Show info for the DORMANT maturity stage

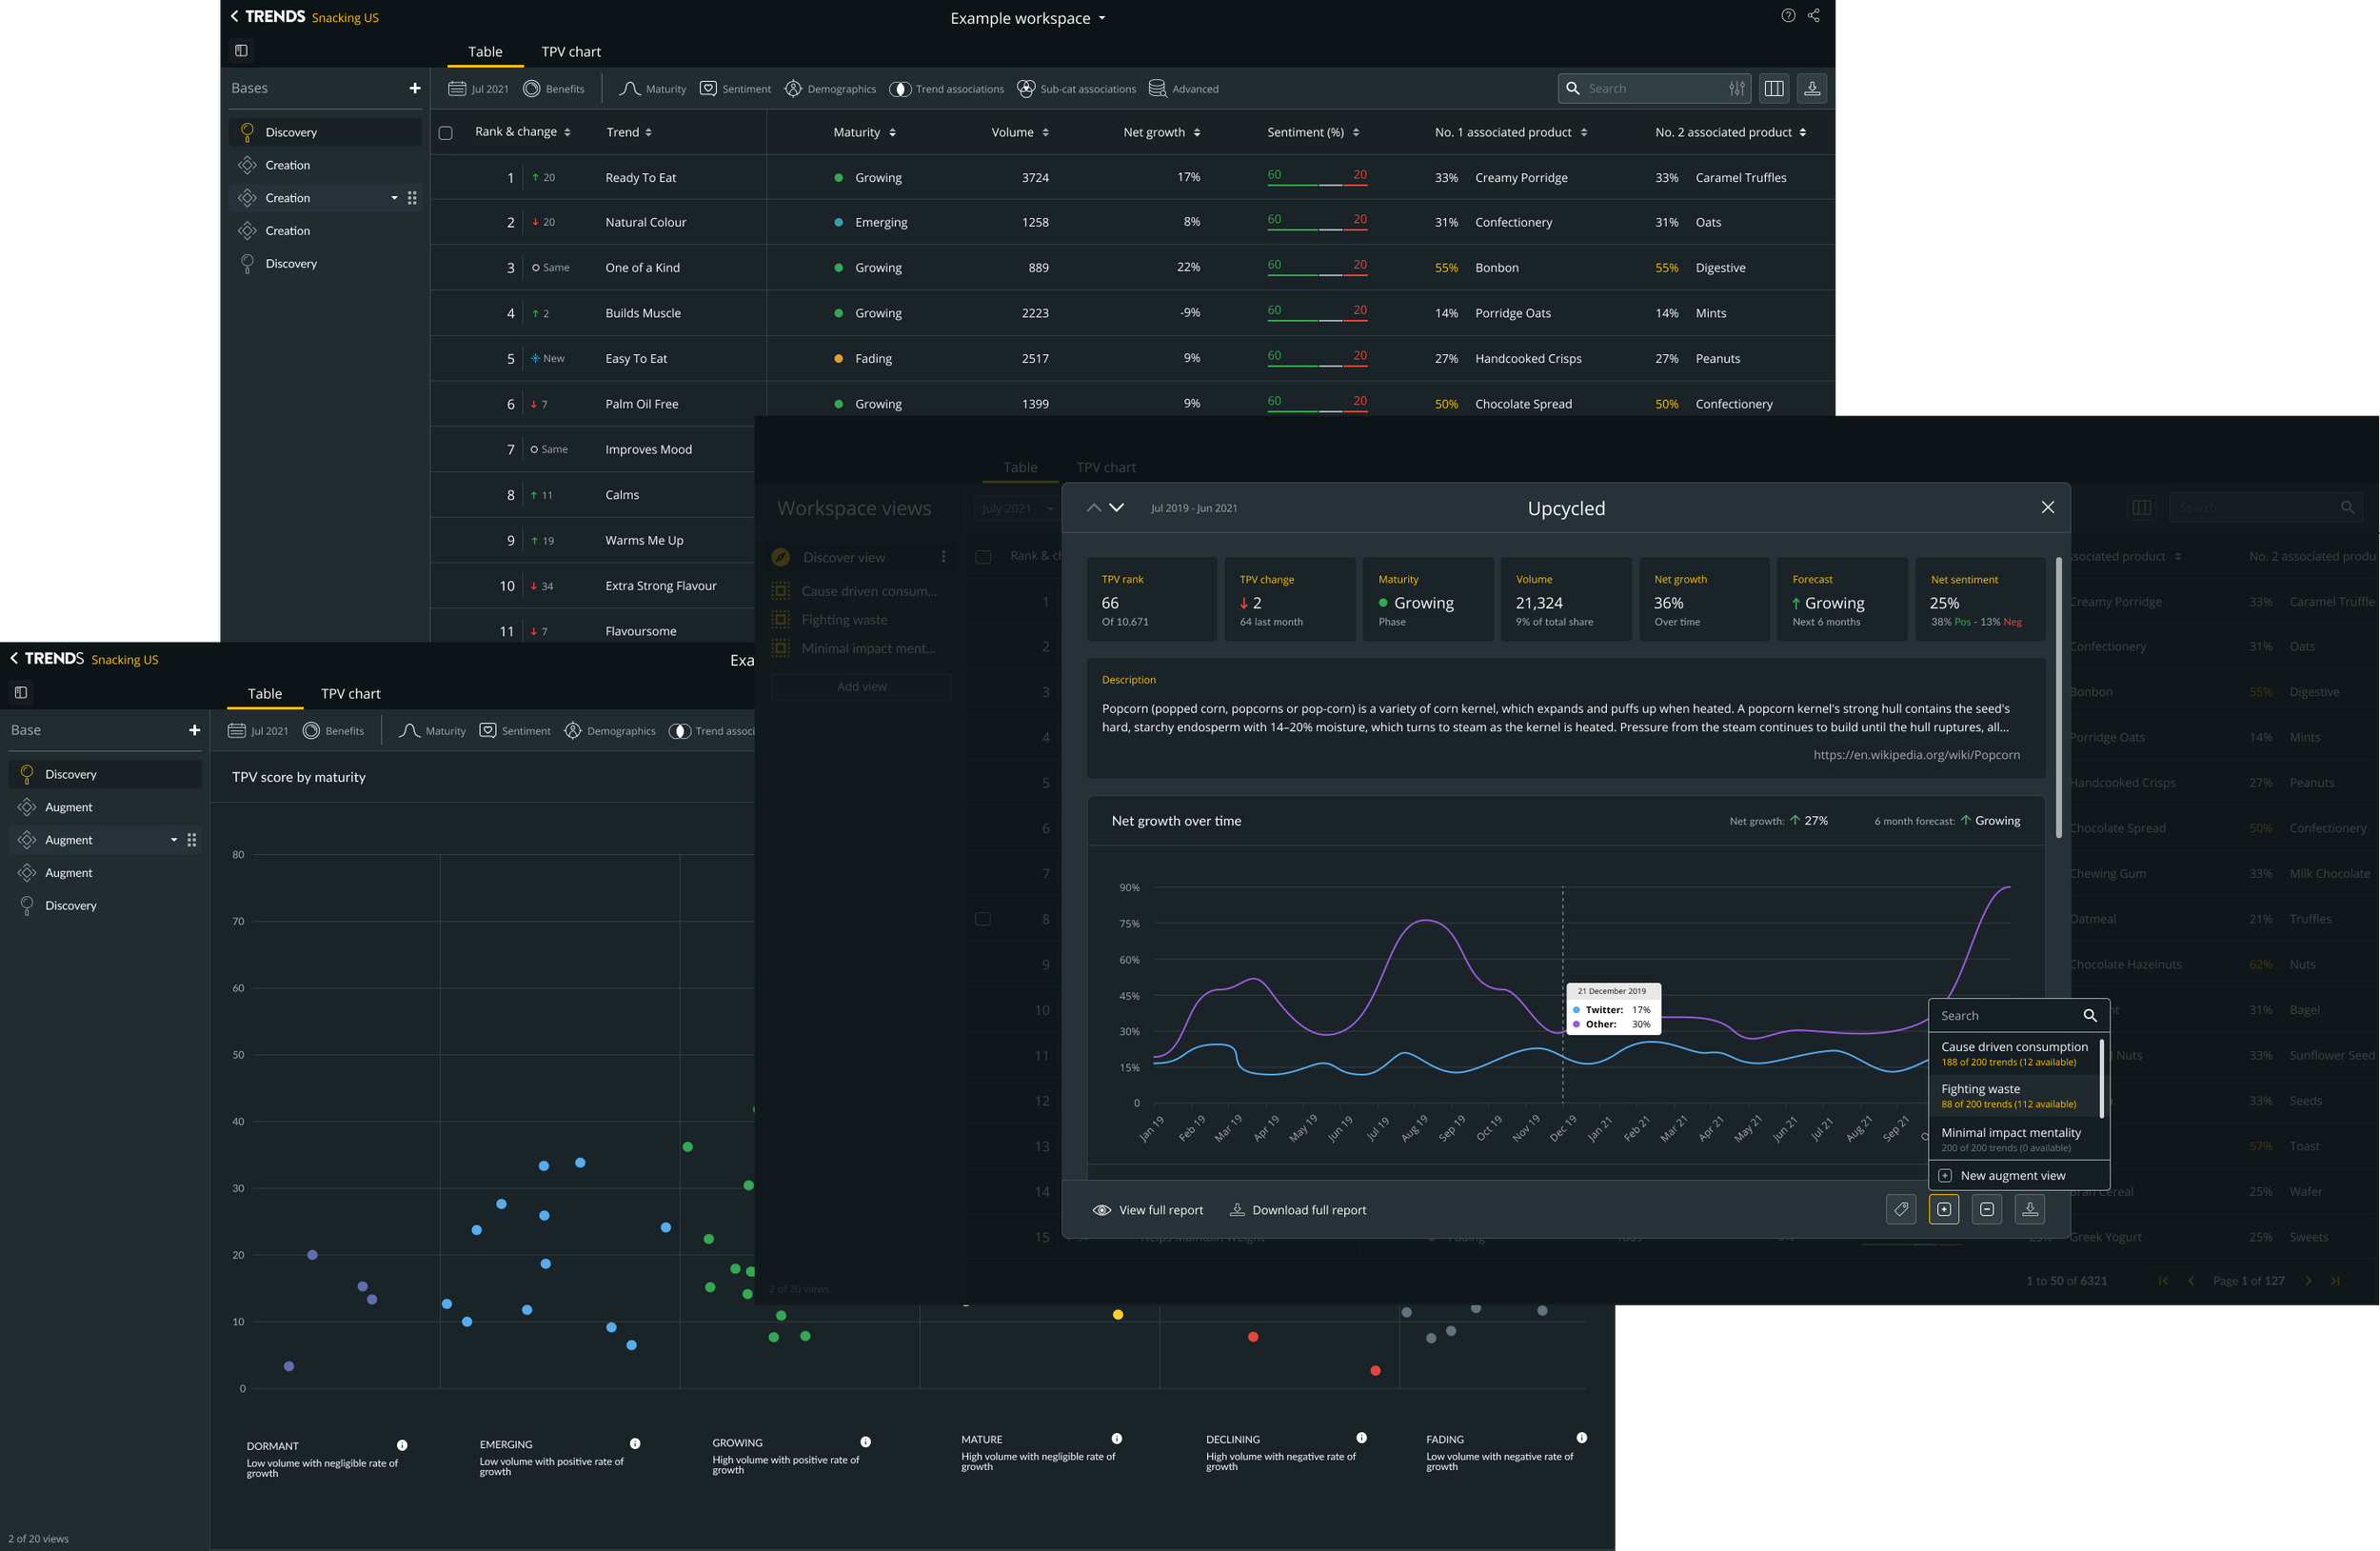tap(402, 1445)
